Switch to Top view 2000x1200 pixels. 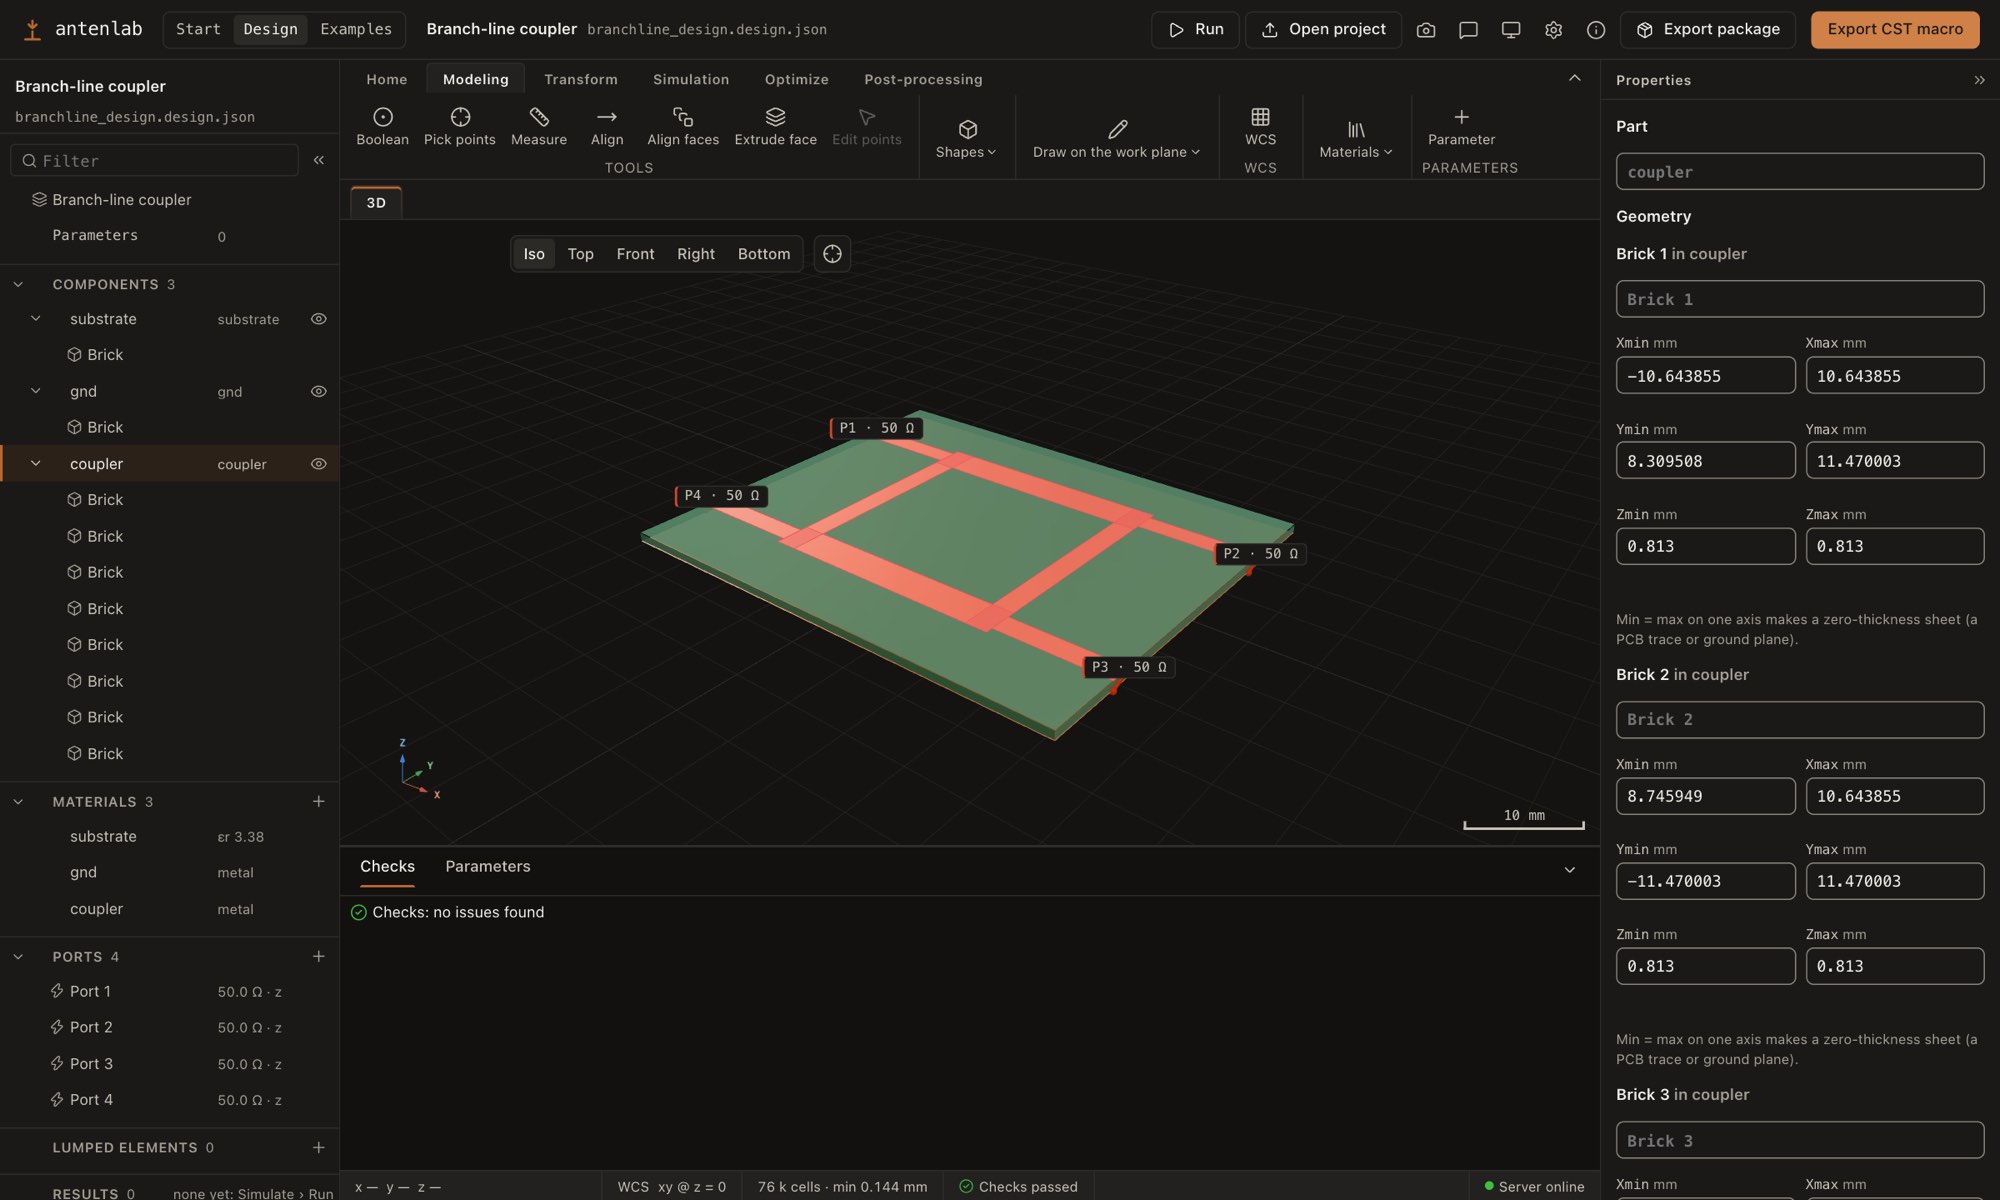point(580,254)
